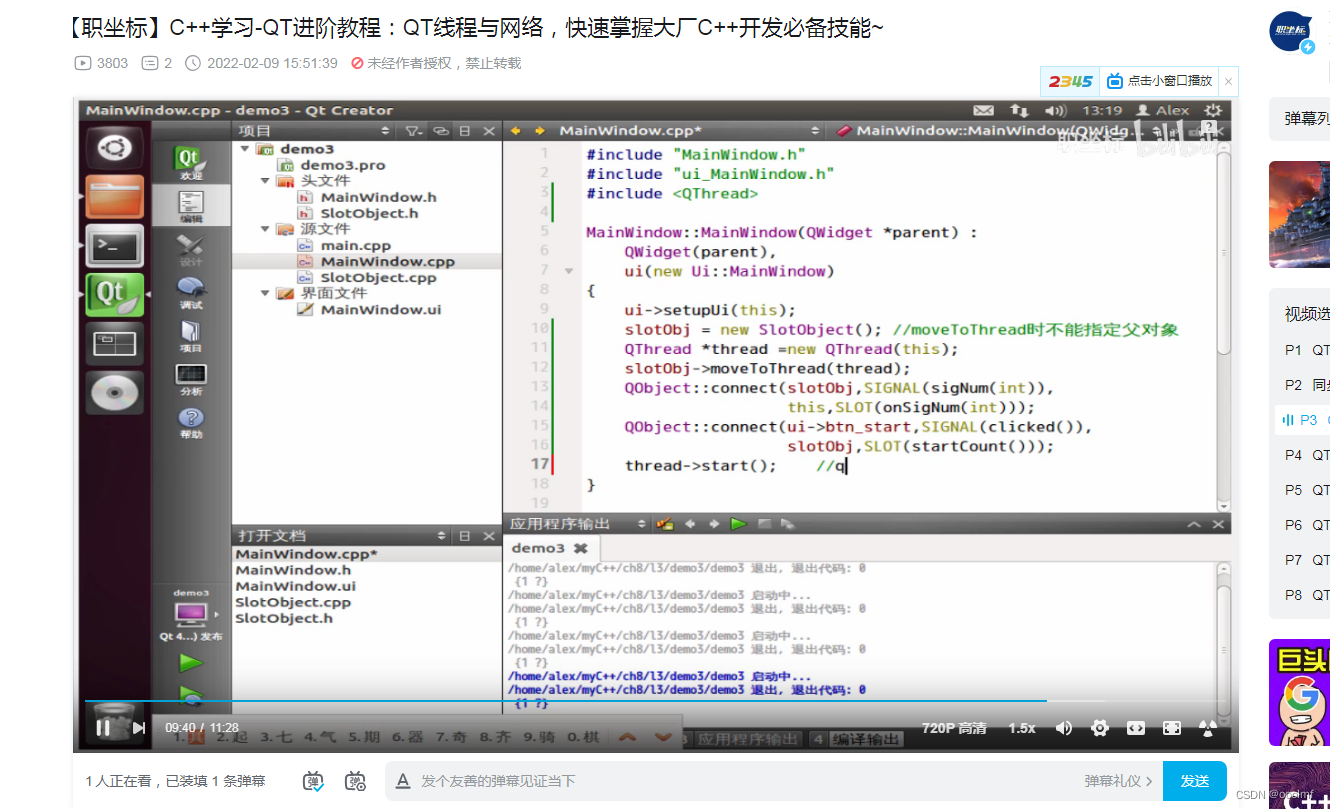
Task: Change the 1.5x playback speed
Action: click(1022, 728)
